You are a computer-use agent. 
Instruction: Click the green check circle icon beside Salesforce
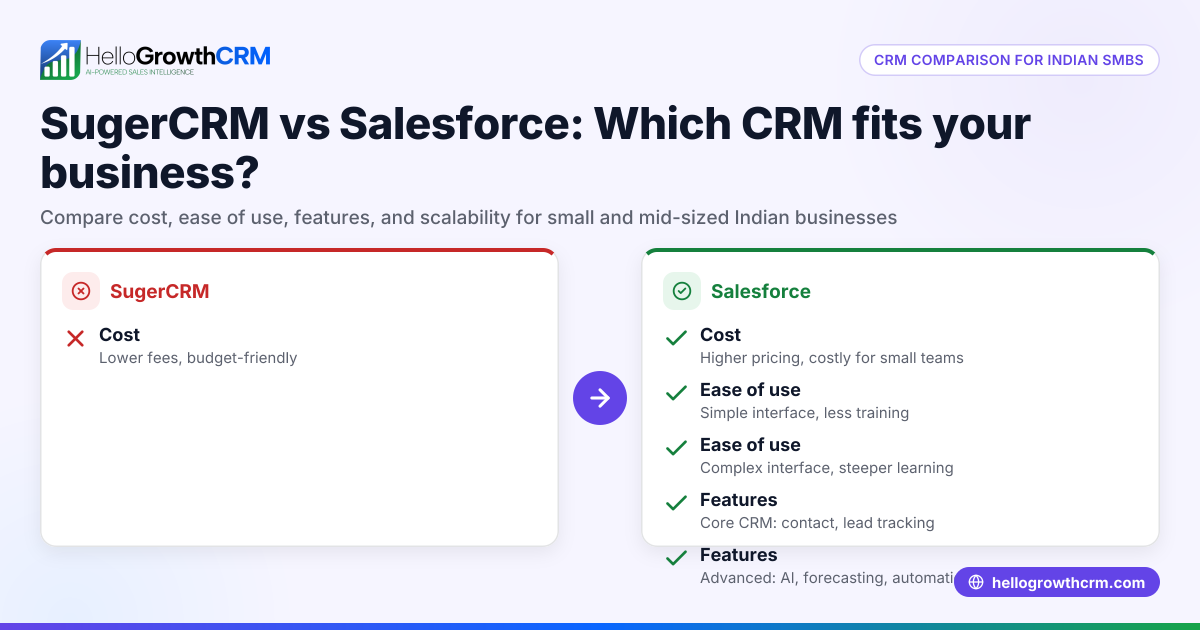pos(682,291)
